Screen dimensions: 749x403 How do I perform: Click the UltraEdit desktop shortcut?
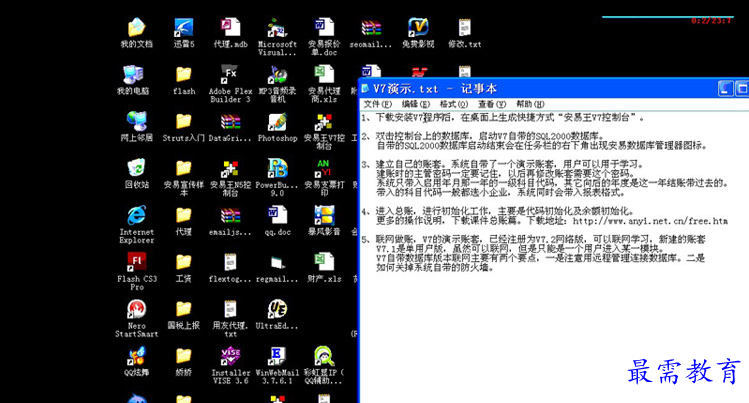click(277, 309)
